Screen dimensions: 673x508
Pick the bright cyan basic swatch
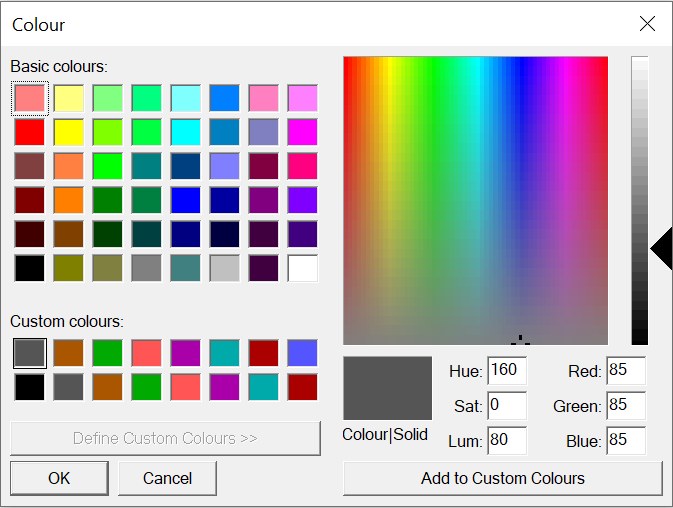(x=185, y=132)
